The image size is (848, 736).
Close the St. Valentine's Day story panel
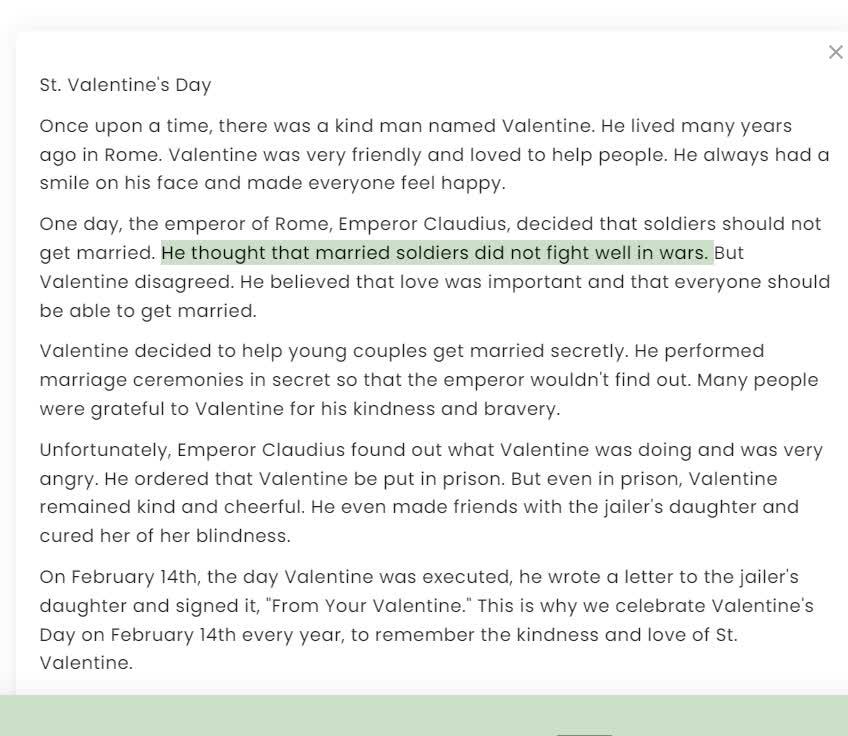(x=835, y=52)
